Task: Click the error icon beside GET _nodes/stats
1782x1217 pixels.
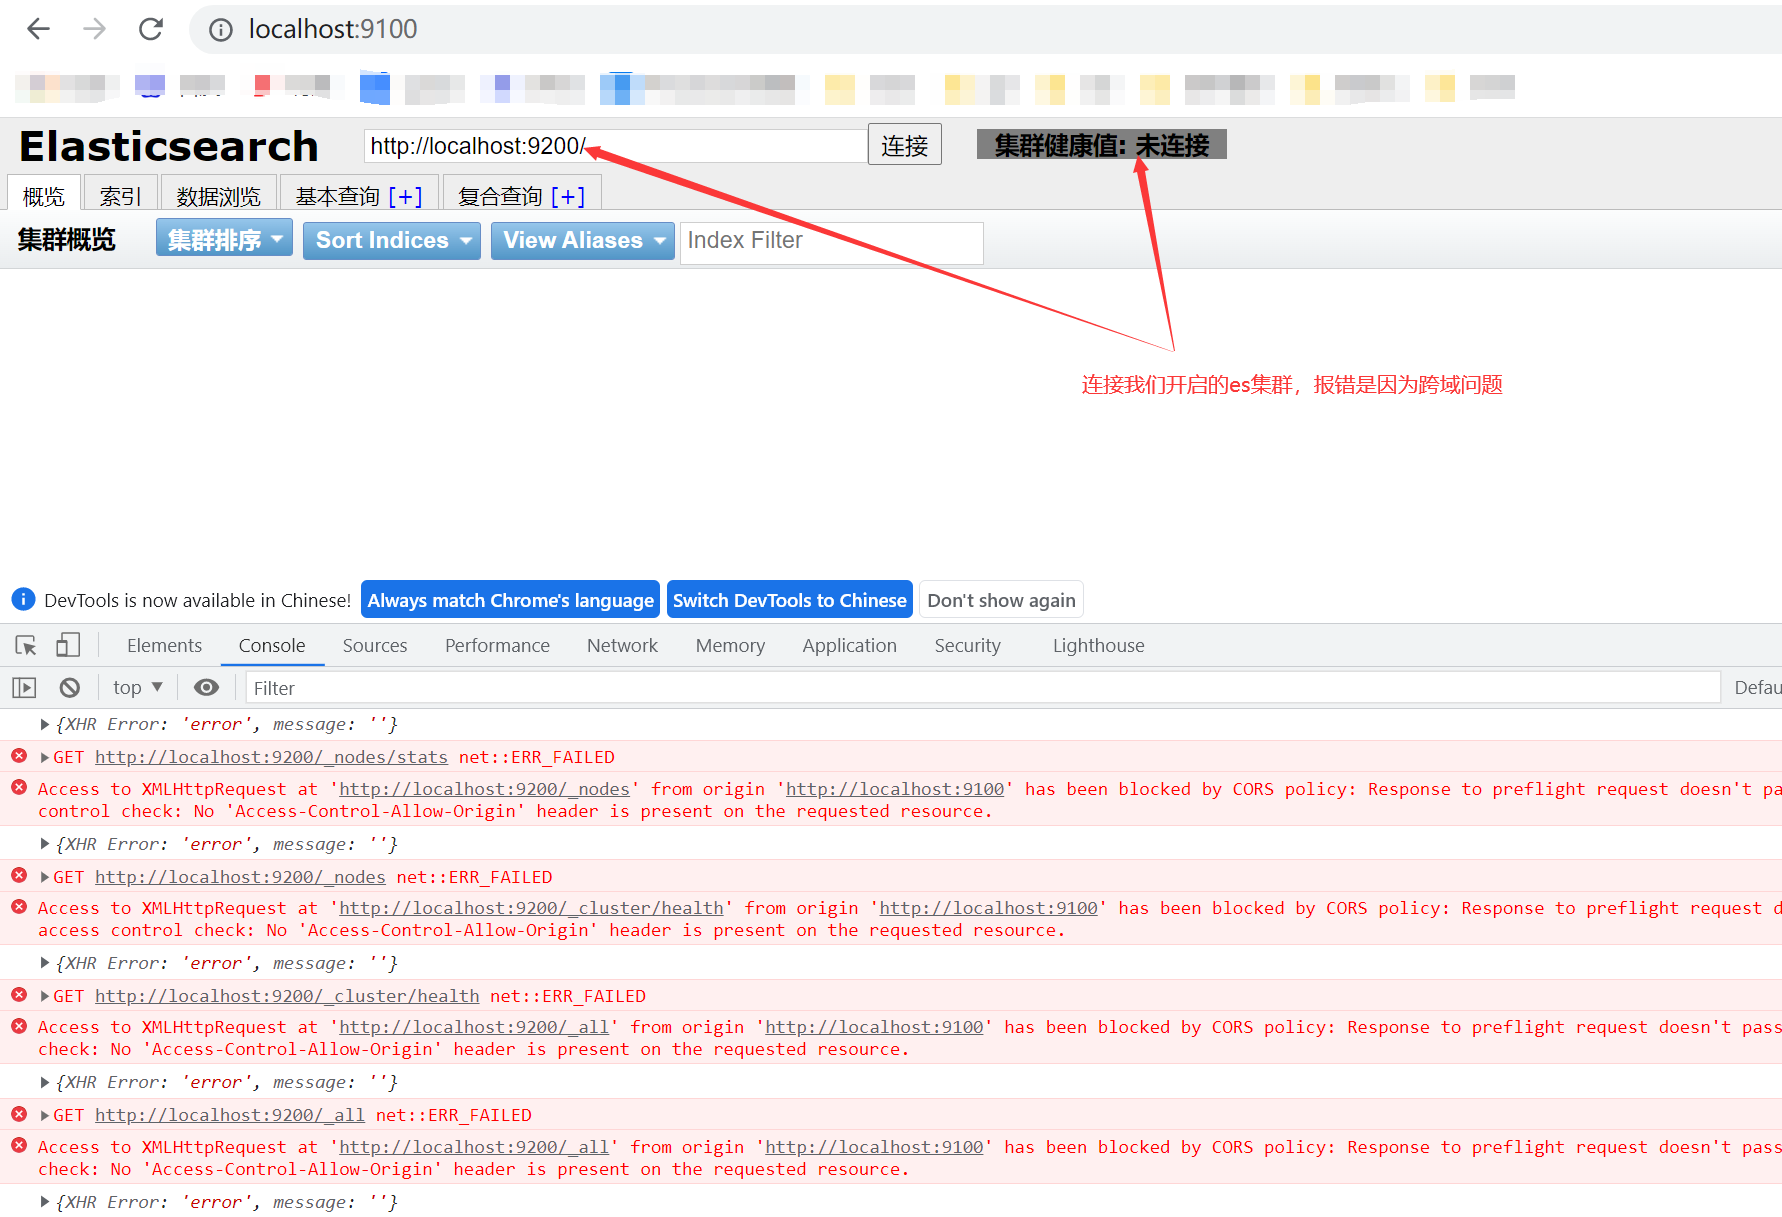Action: click(x=19, y=756)
